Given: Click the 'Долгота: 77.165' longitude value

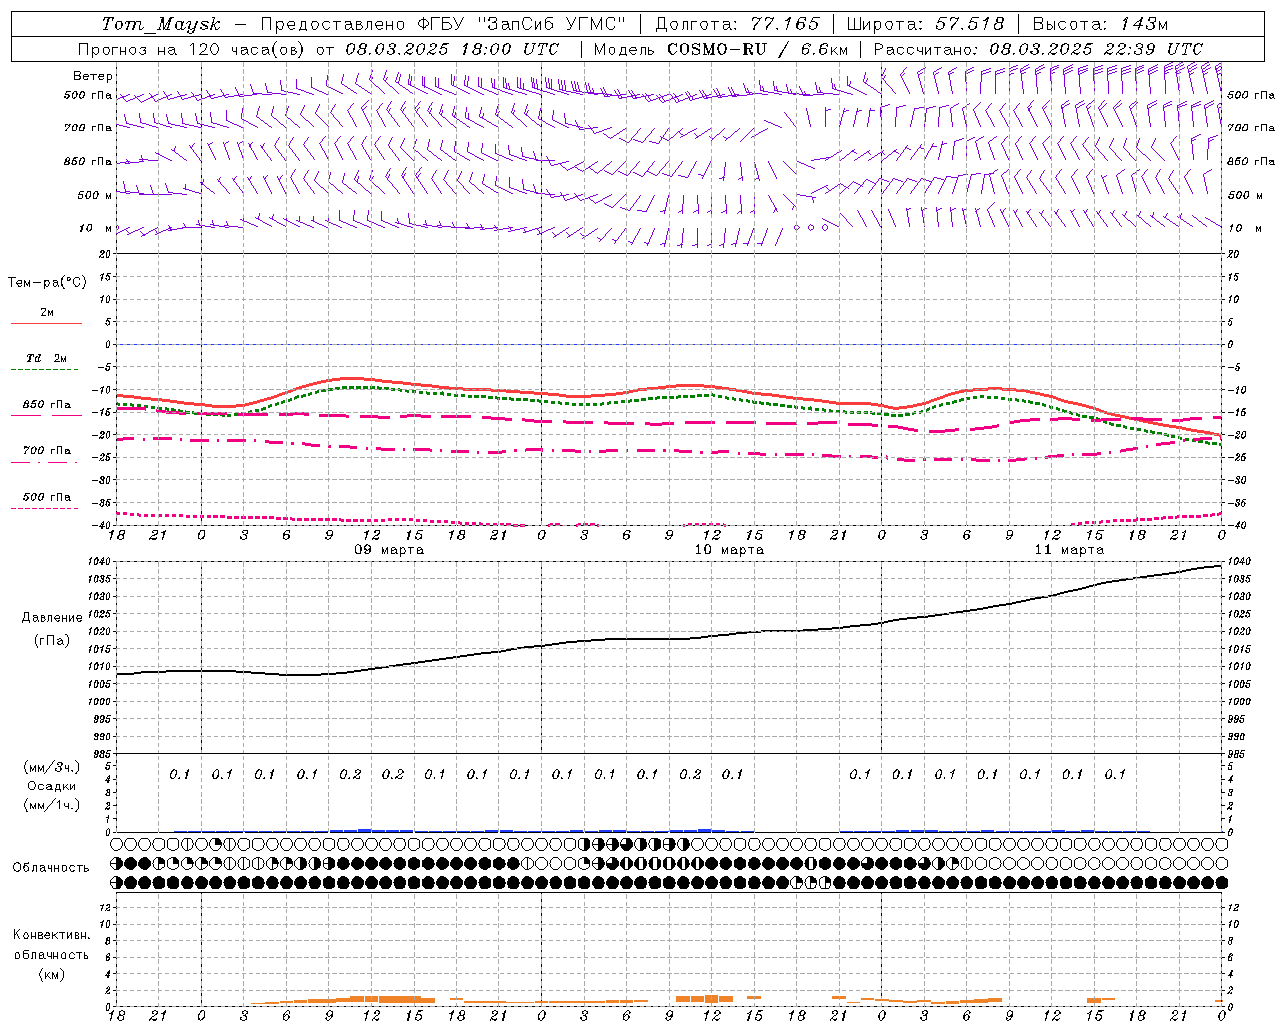Looking at the screenshot, I should tap(737, 24).
